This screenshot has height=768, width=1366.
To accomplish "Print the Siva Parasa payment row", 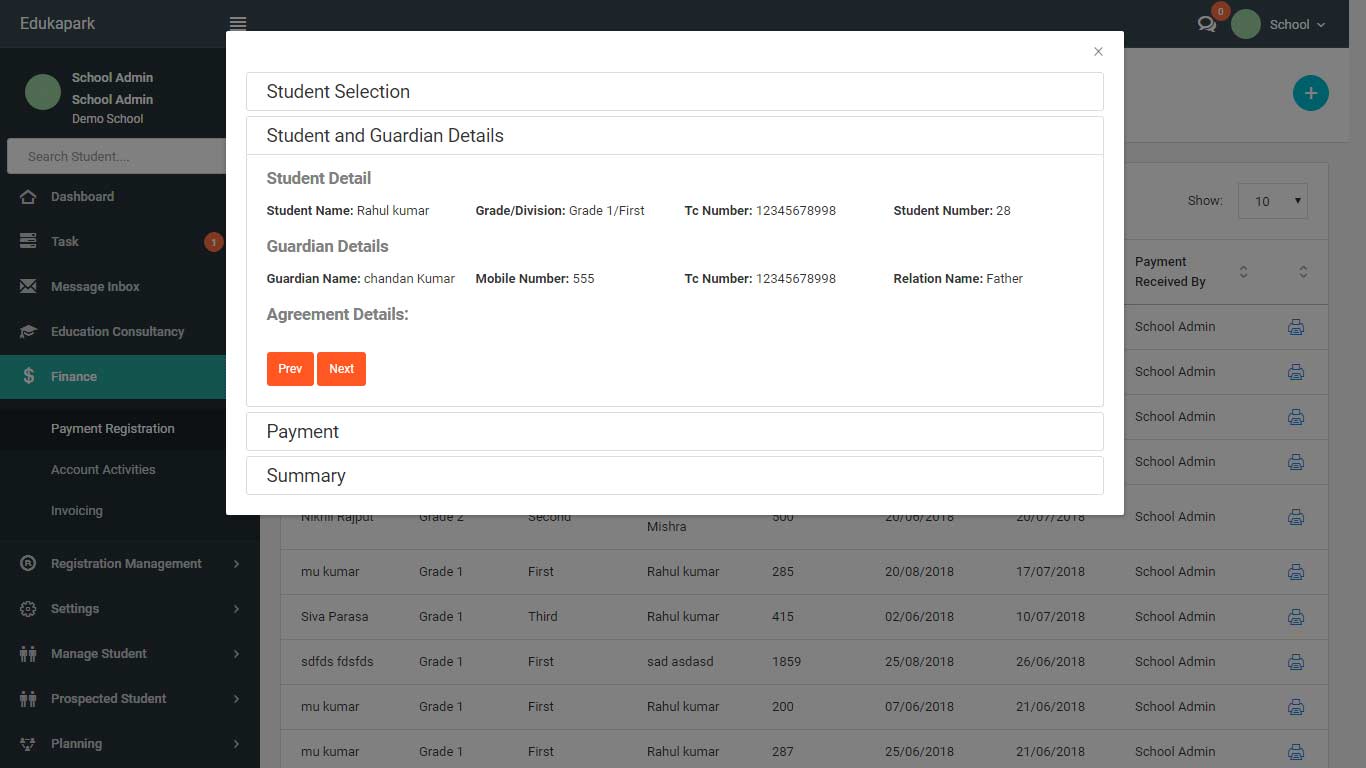I will tap(1296, 617).
